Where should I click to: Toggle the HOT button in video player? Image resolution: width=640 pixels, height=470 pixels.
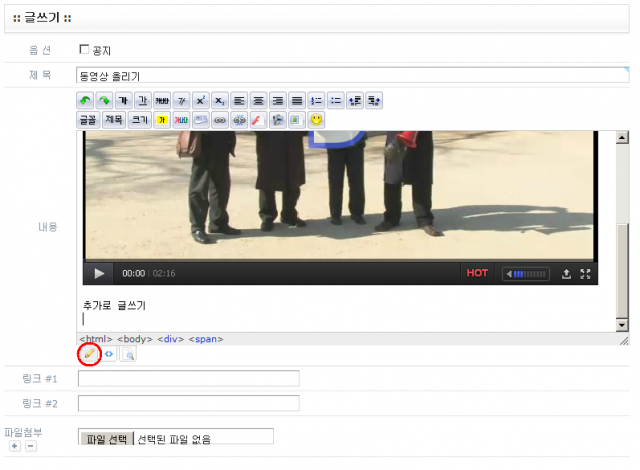pos(477,273)
